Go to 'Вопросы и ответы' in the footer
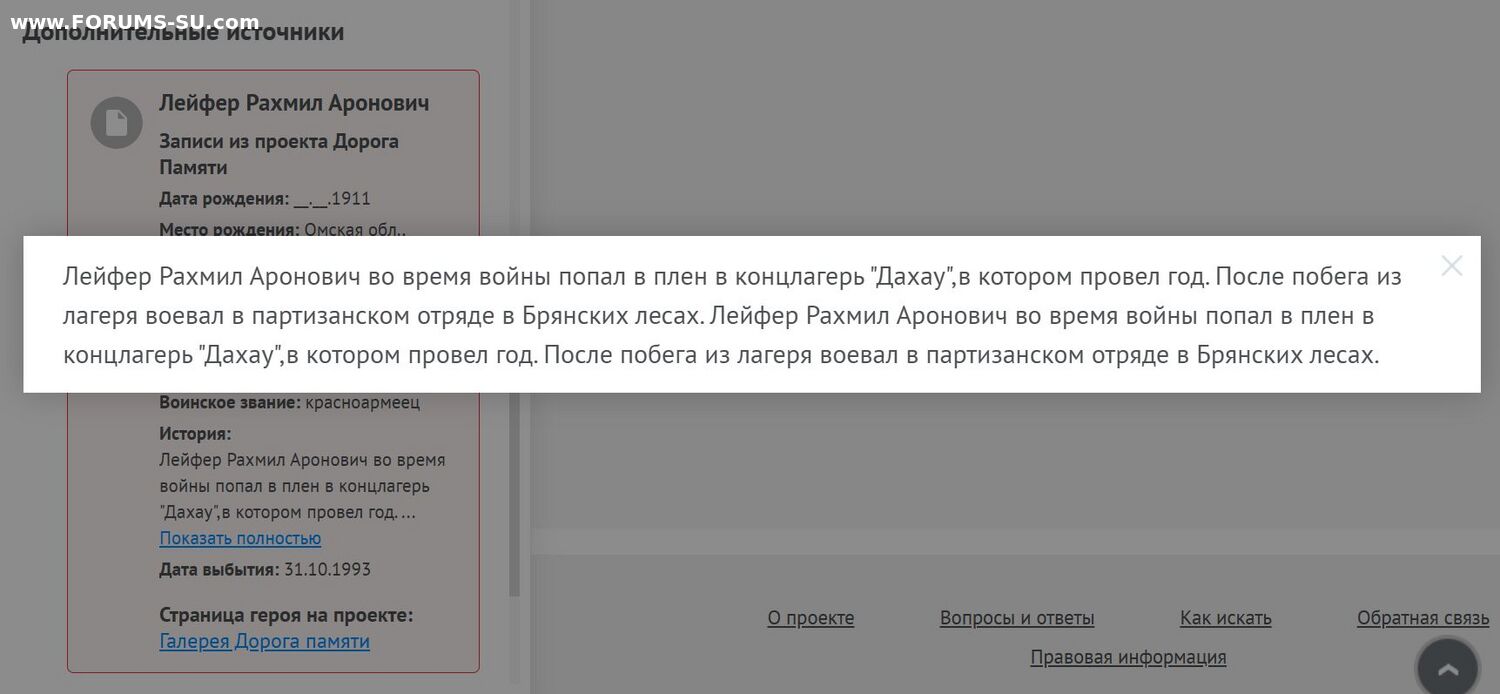1500x694 pixels. click(x=1016, y=618)
